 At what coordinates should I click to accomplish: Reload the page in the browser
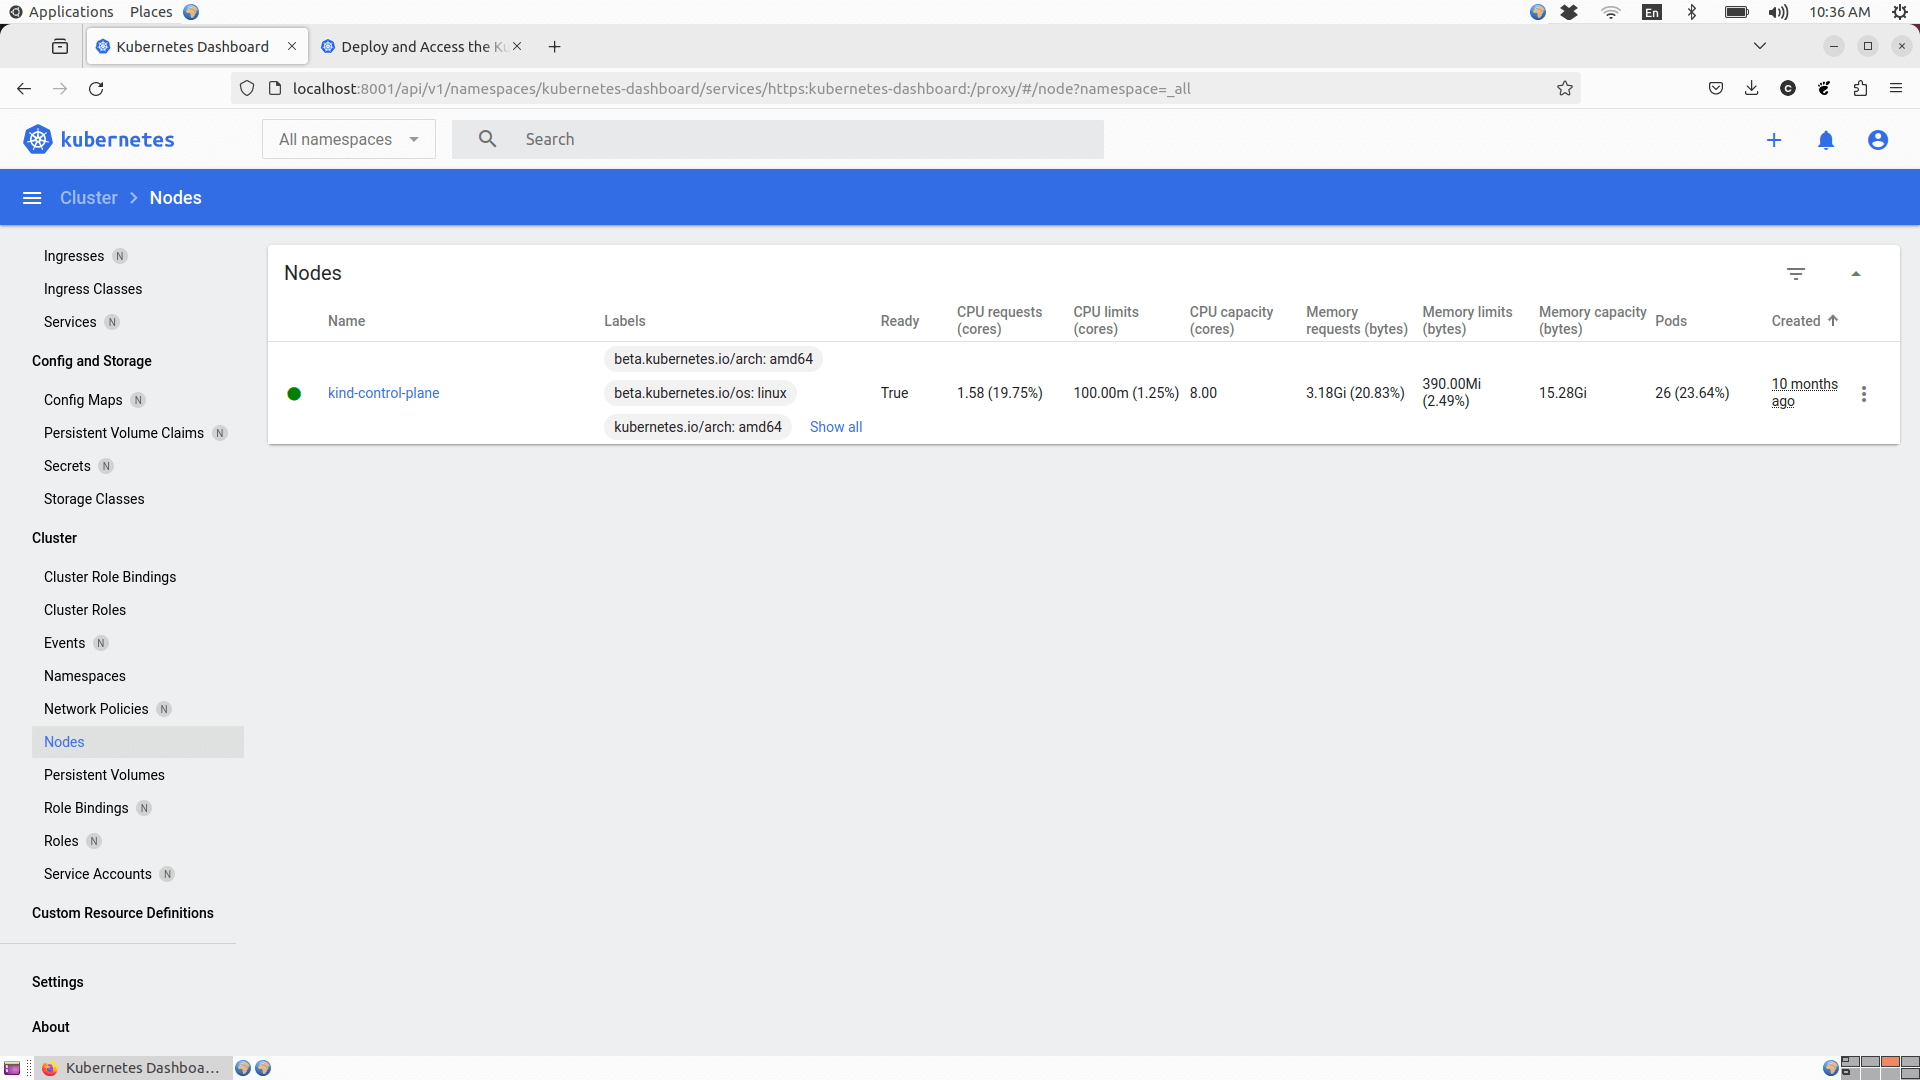coord(96,88)
